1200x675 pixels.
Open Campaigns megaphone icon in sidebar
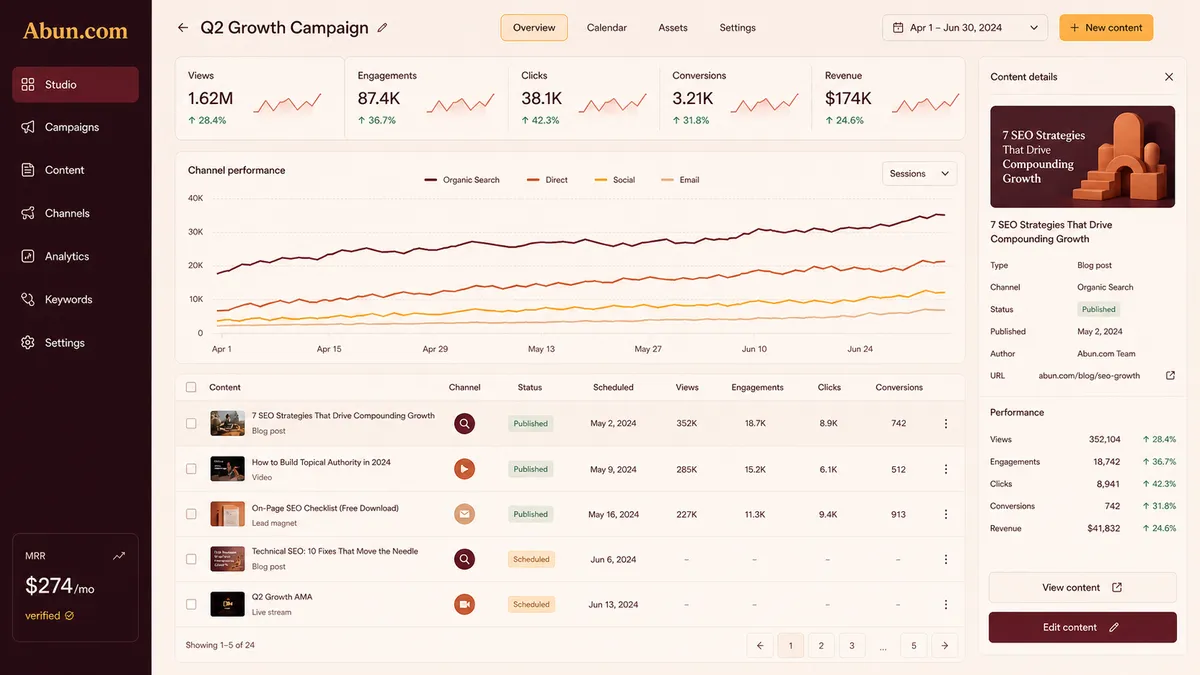pos(28,127)
